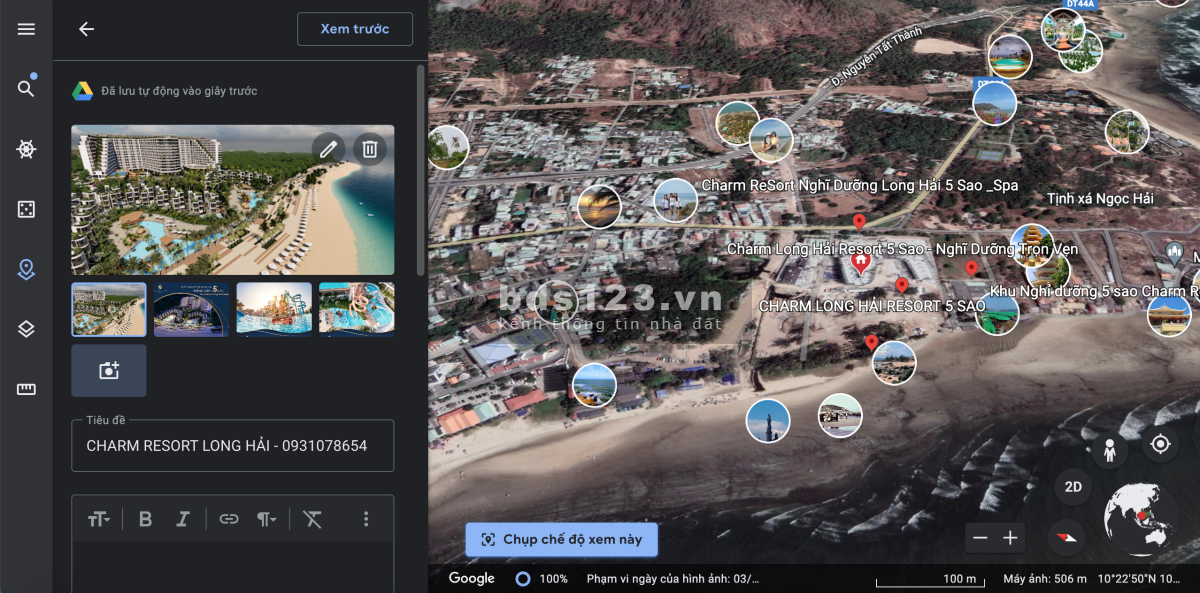
Task: Click the globe overview minimap
Action: [1140, 519]
